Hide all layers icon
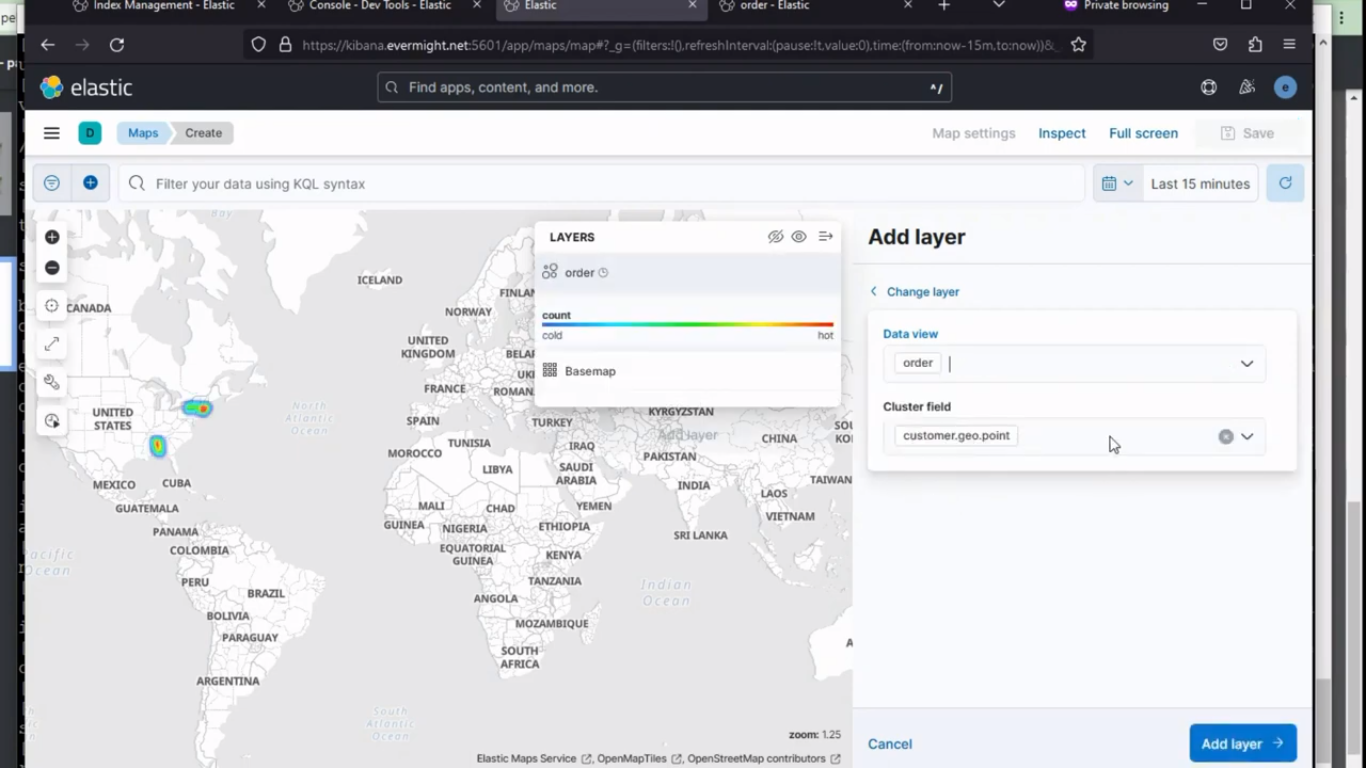 (x=775, y=237)
